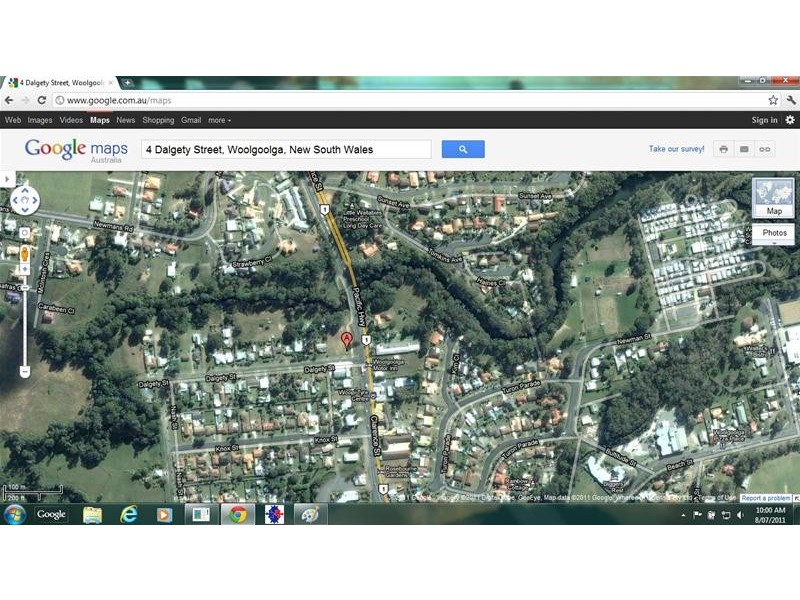Email the map using envelope icon
This screenshot has height=600, width=800.
click(x=744, y=149)
